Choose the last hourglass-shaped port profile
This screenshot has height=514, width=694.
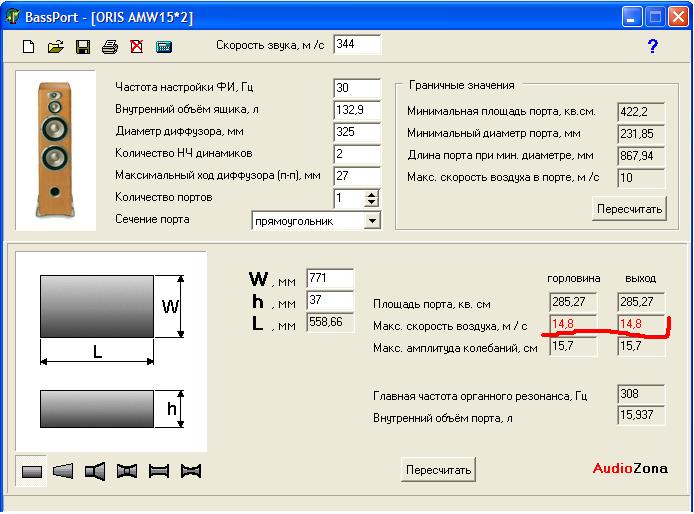tap(190, 471)
